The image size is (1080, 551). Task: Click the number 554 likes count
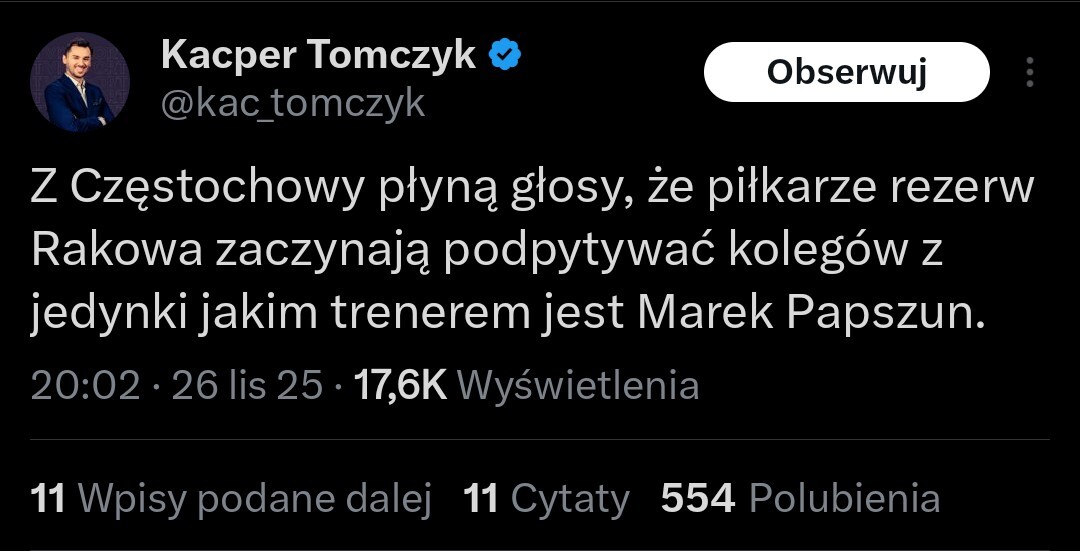pyautogui.click(x=698, y=497)
